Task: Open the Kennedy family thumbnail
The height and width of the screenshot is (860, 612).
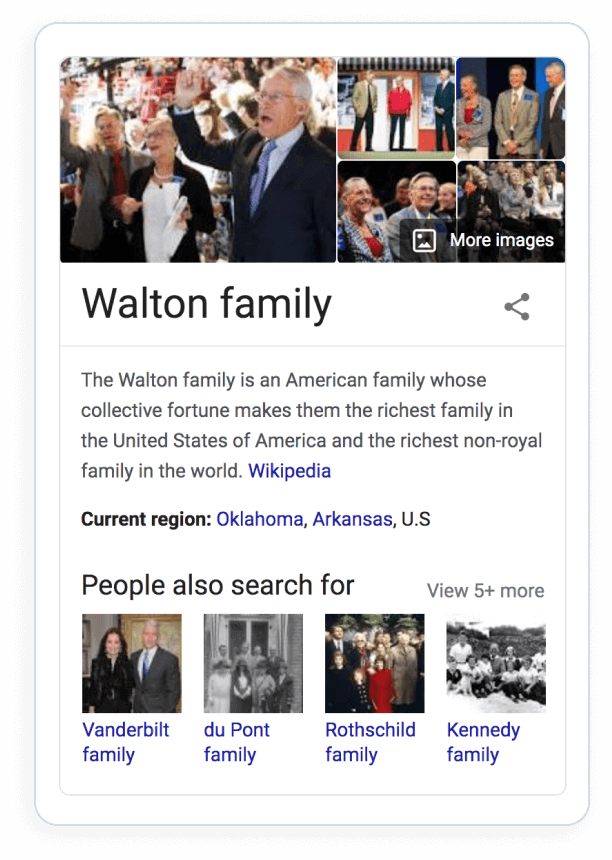Action: (x=496, y=663)
